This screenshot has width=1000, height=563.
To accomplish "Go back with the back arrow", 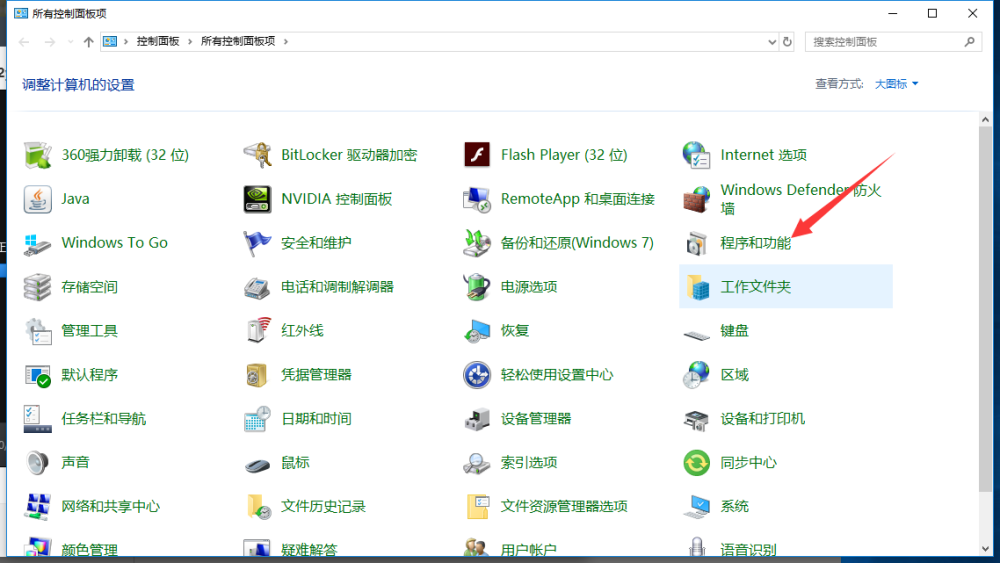I will tap(24, 42).
